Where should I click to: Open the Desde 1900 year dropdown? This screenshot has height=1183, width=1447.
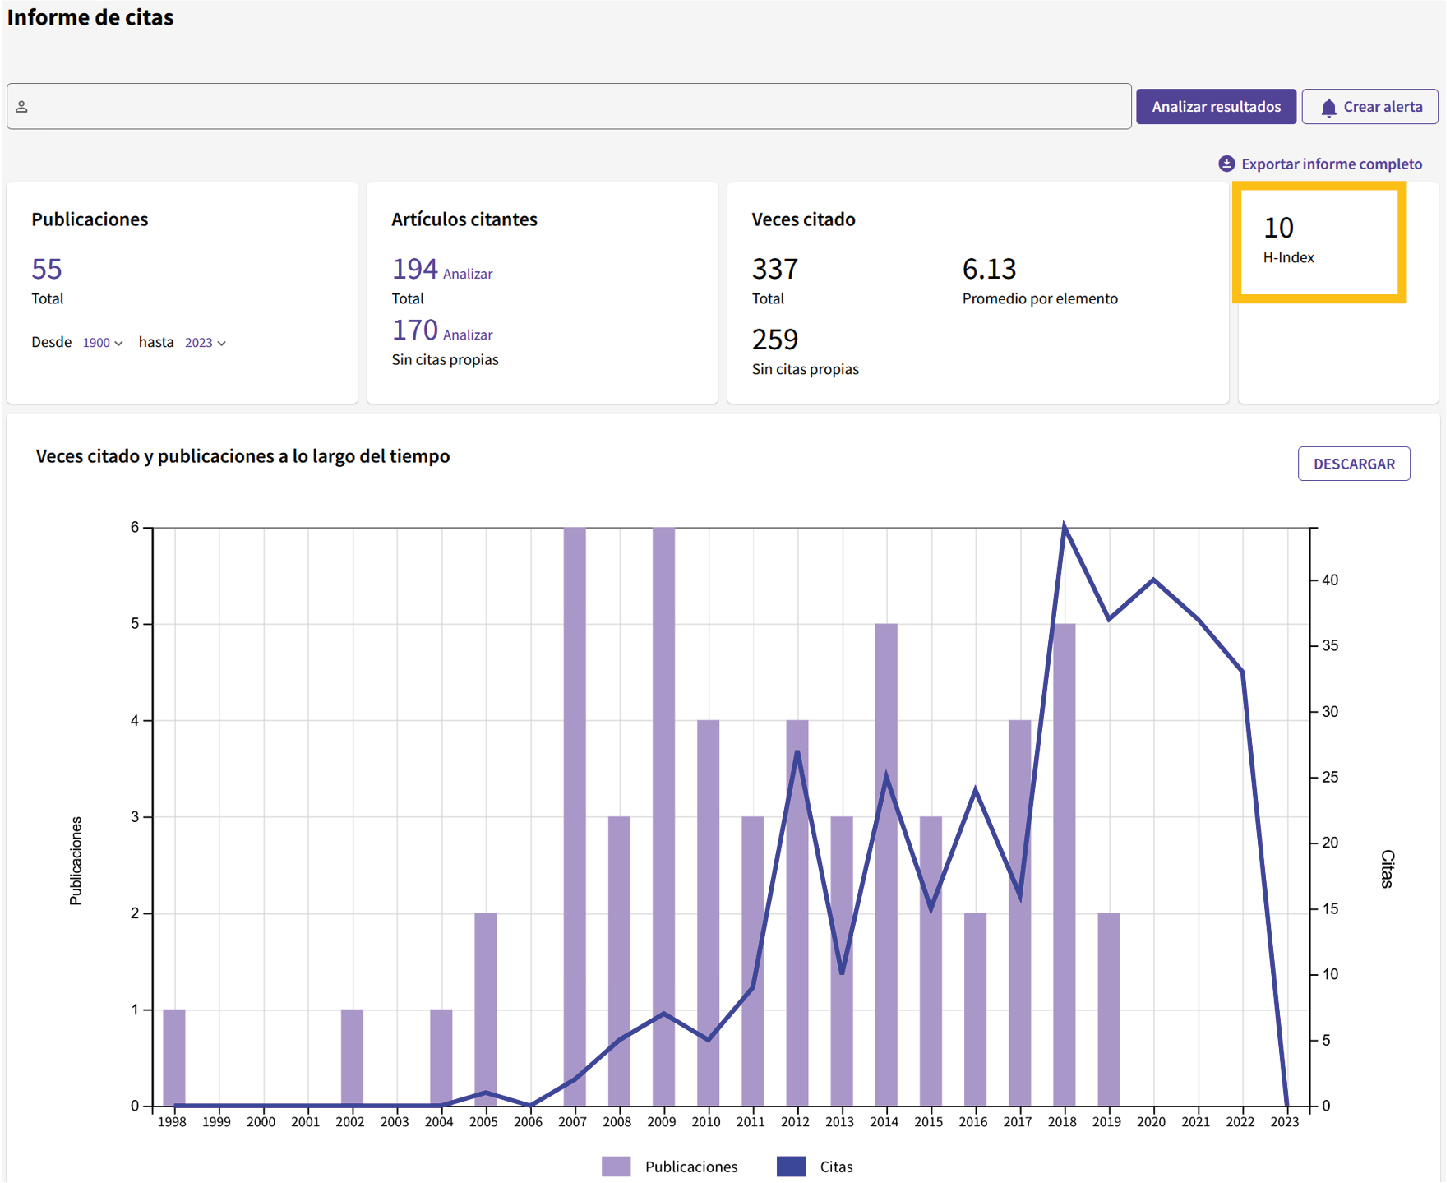tap(102, 343)
